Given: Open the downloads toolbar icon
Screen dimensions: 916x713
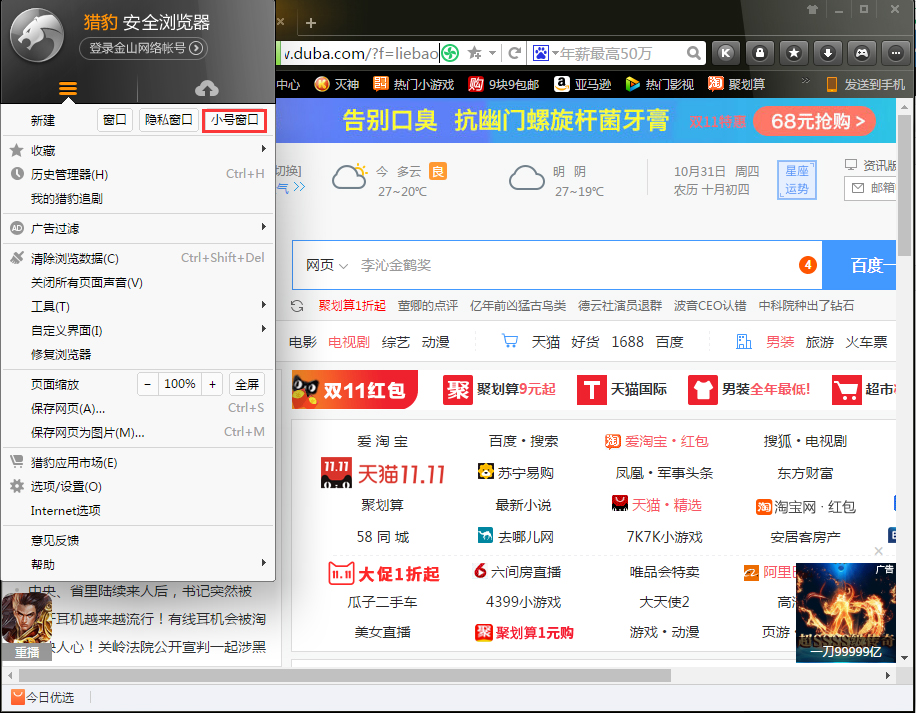Looking at the screenshot, I should click(827, 53).
